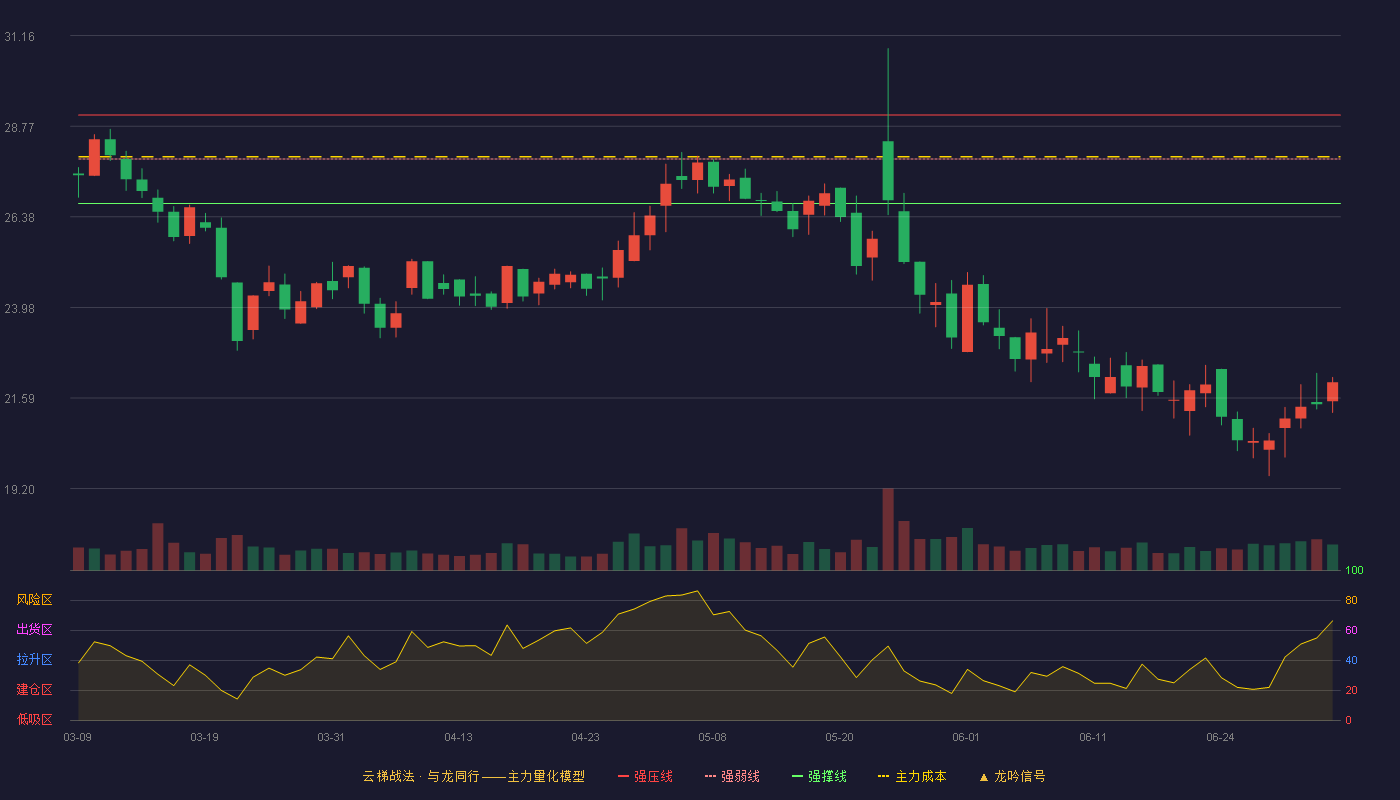Select the red strong-resistance horizontal line
This screenshot has width=1400, height=800.
(x=709, y=115)
